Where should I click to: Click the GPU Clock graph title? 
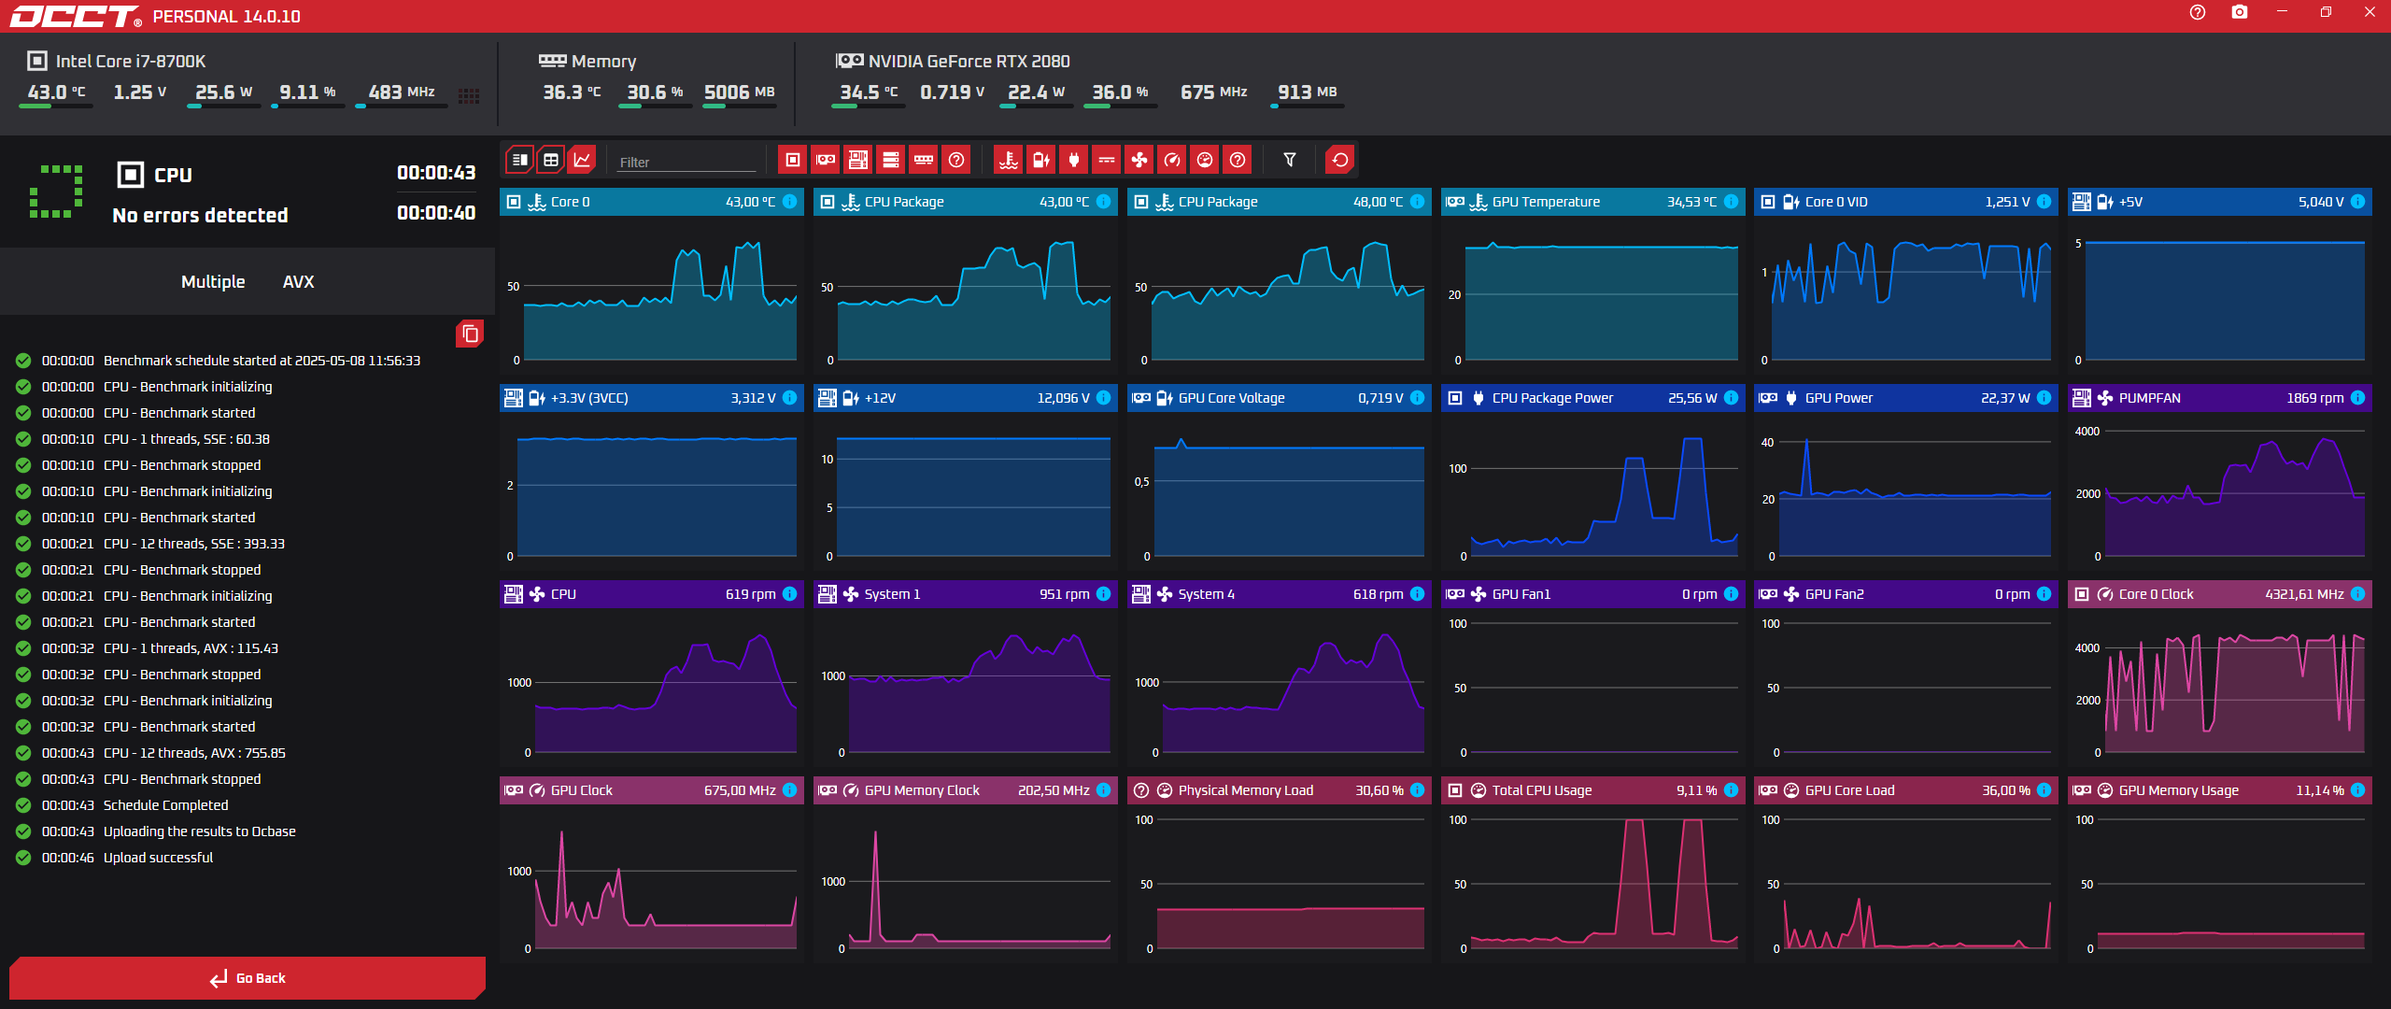tap(581, 790)
